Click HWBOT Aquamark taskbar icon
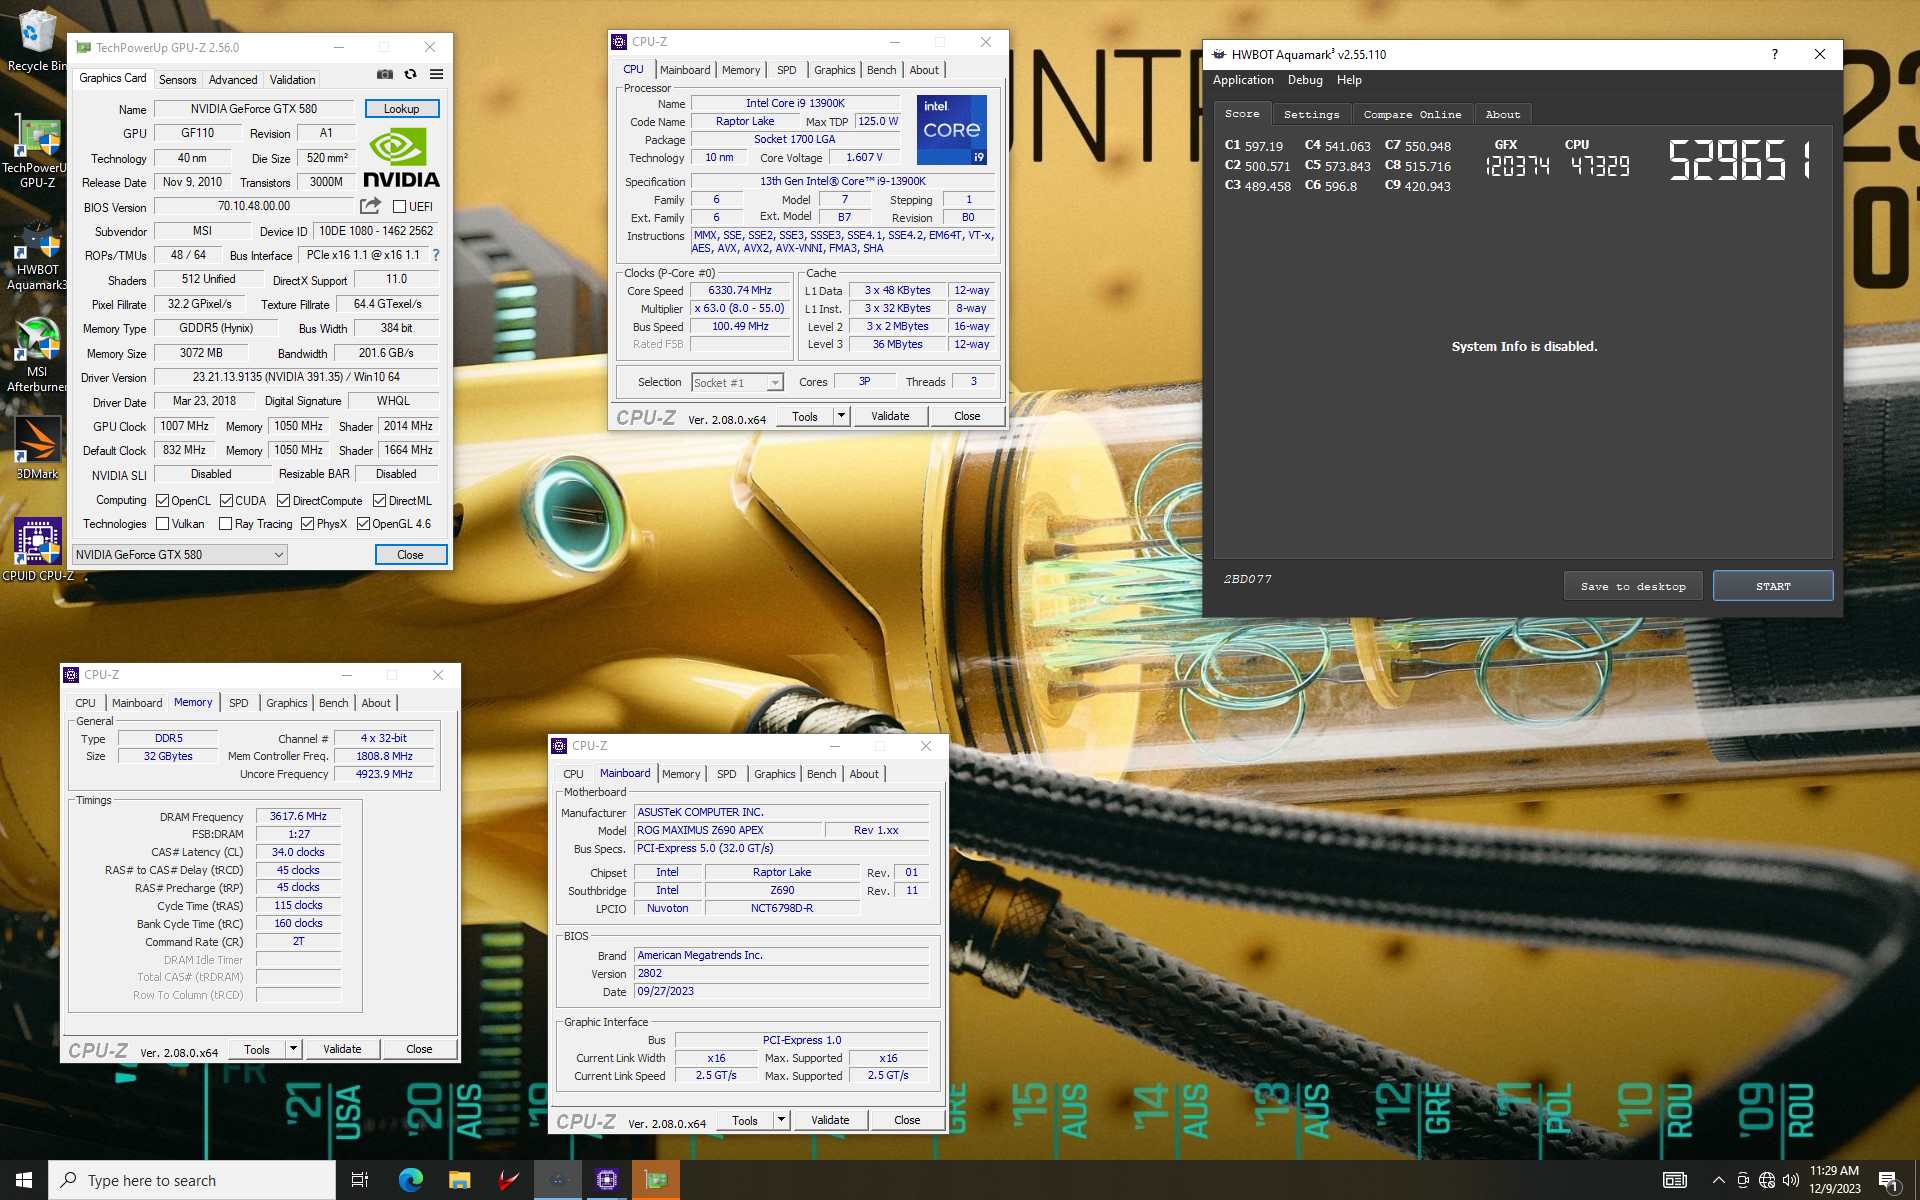This screenshot has width=1920, height=1200. pyautogui.click(x=557, y=1180)
